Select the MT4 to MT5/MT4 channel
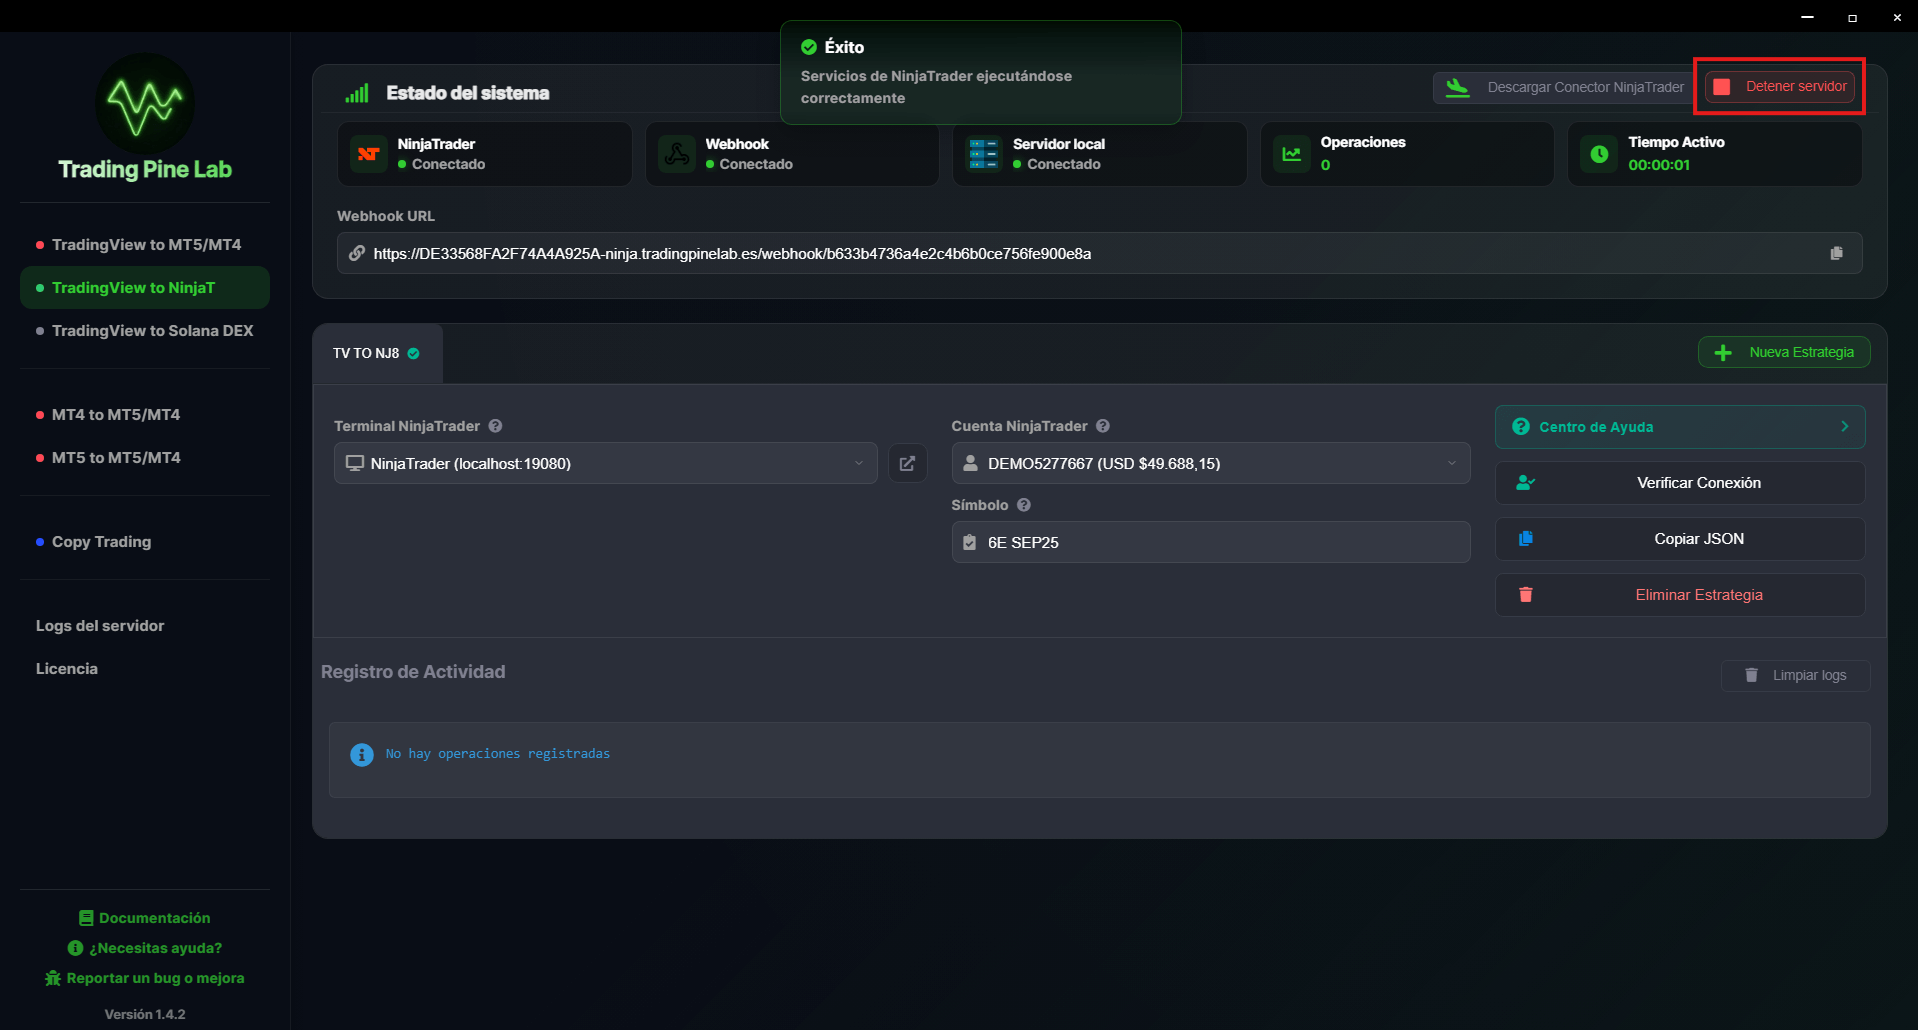This screenshot has height=1030, width=1918. pyautogui.click(x=116, y=414)
